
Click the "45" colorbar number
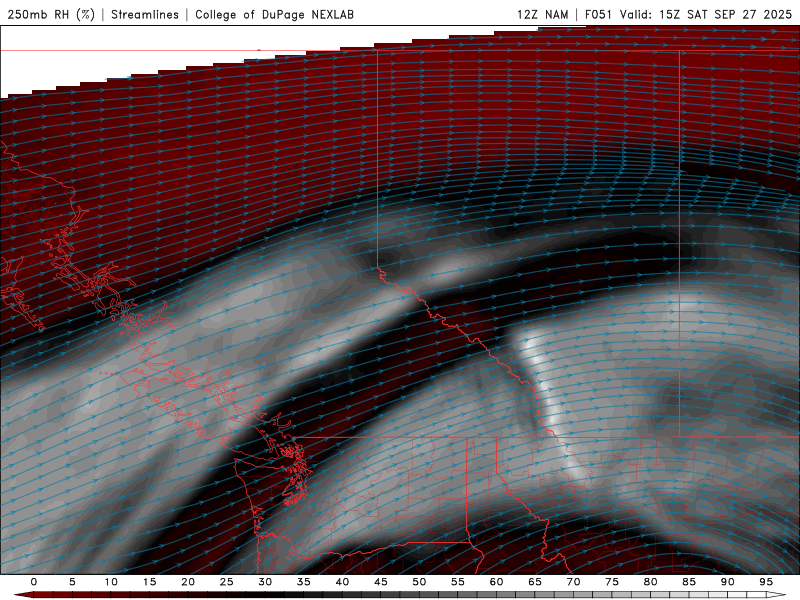click(381, 582)
